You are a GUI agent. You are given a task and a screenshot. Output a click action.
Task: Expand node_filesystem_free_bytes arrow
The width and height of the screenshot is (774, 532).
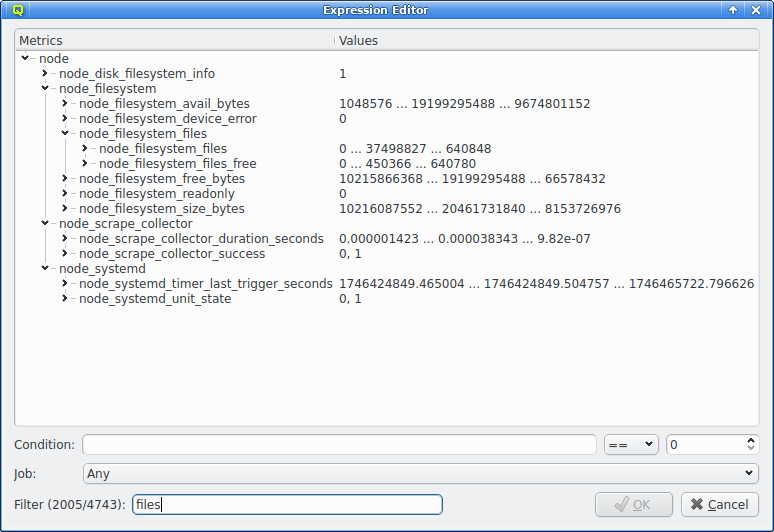coord(65,178)
